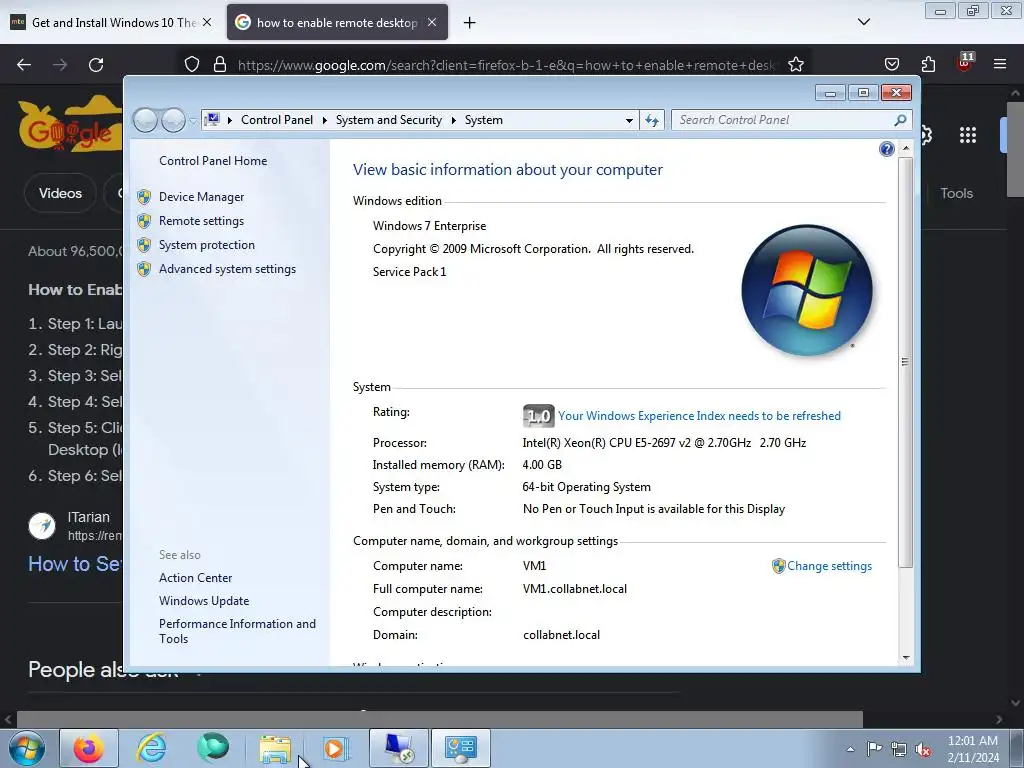
Task: Select the System breadcrumb
Action: click(x=484, y=120)
